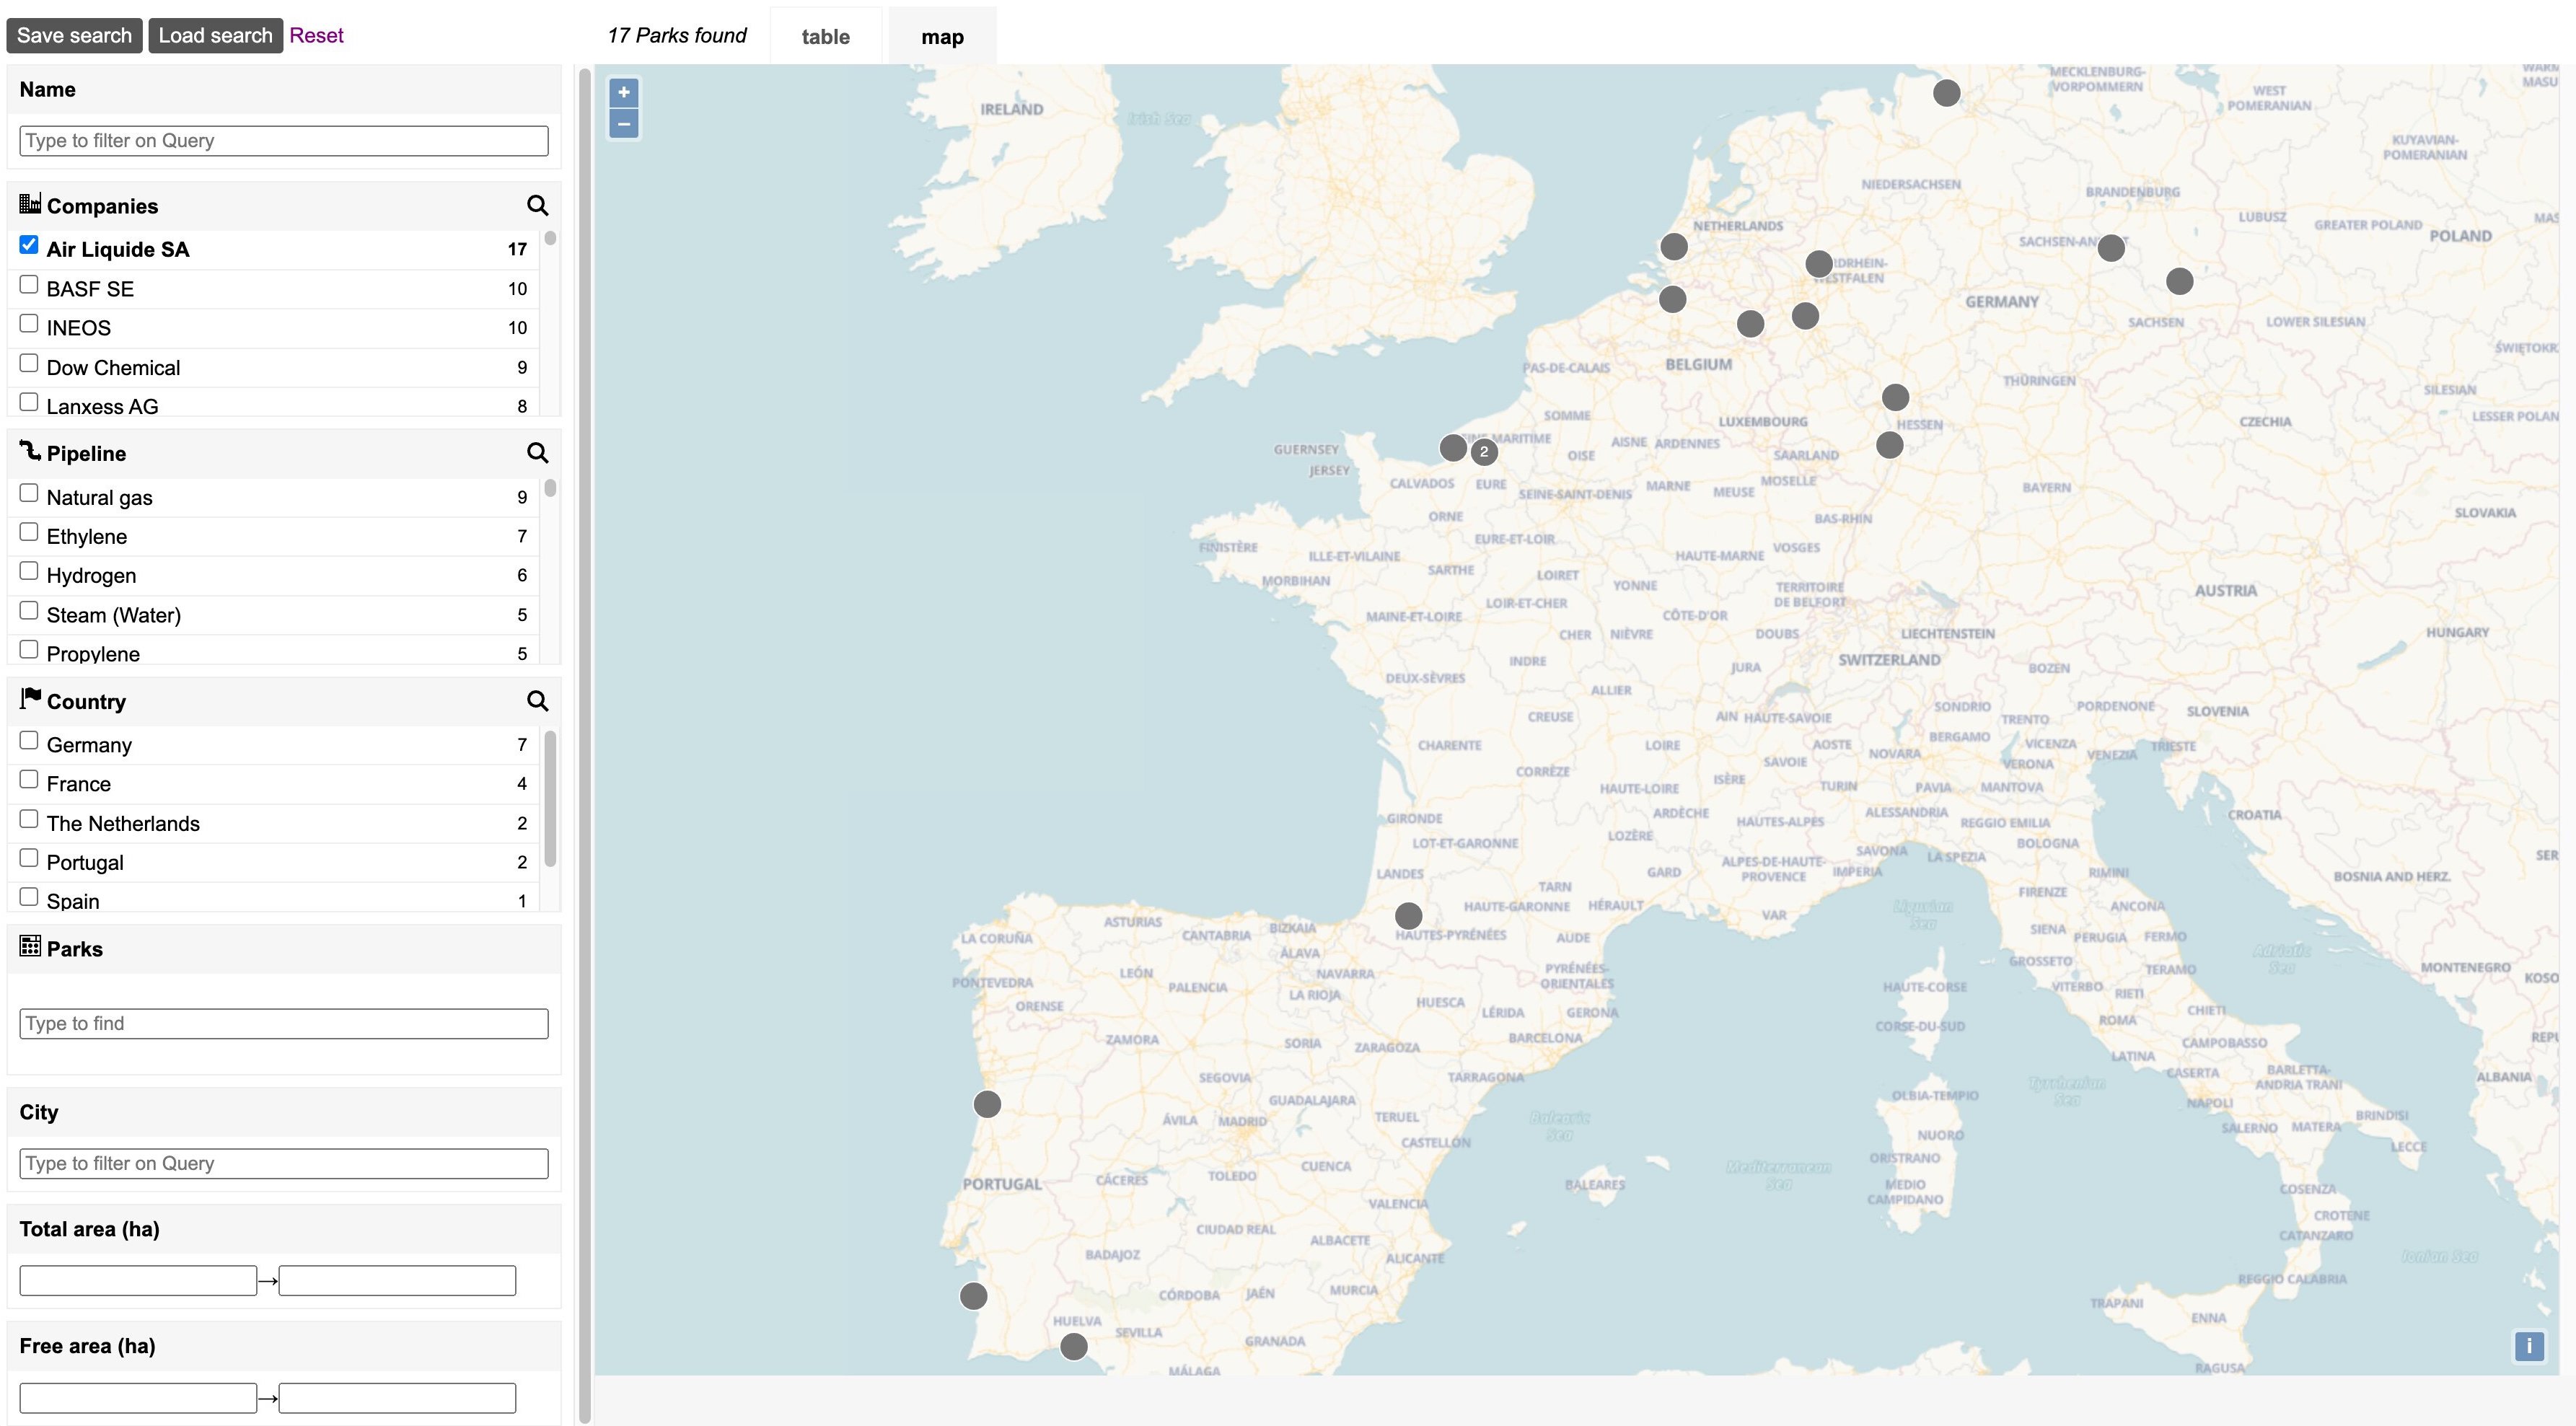The height and width of the screenshot is (1426, 2576).
Task: Click the Load search button
Action: coord(215,35)
